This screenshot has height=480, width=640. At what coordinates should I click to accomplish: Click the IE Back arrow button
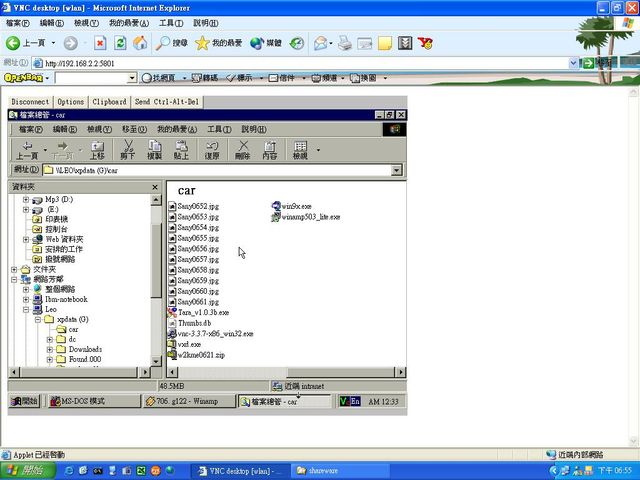point(13,43)
